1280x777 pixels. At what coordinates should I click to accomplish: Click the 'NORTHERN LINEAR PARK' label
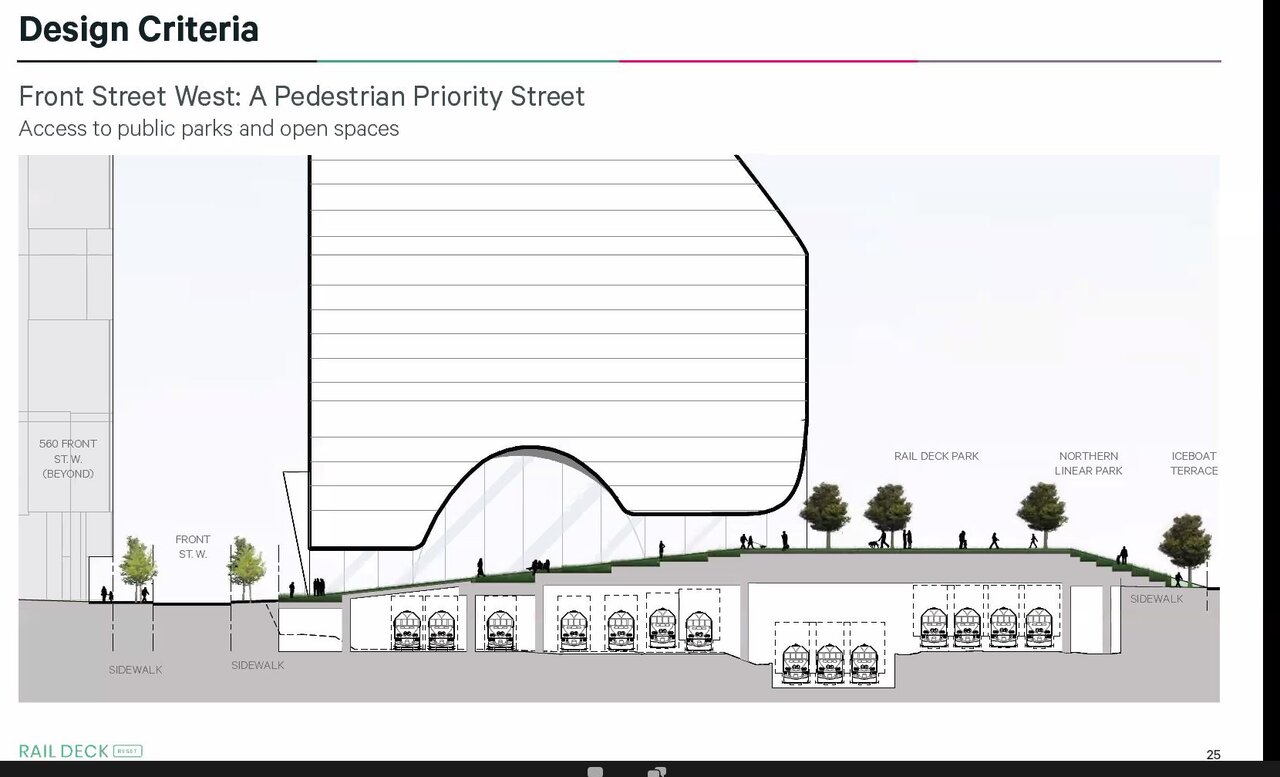pyautogui.click(x=1088, y=463)
